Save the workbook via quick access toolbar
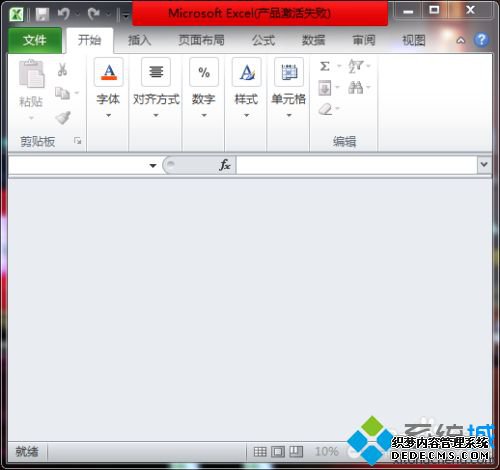The height and width of the screenshot is (470, 500). tap(42, 14)
